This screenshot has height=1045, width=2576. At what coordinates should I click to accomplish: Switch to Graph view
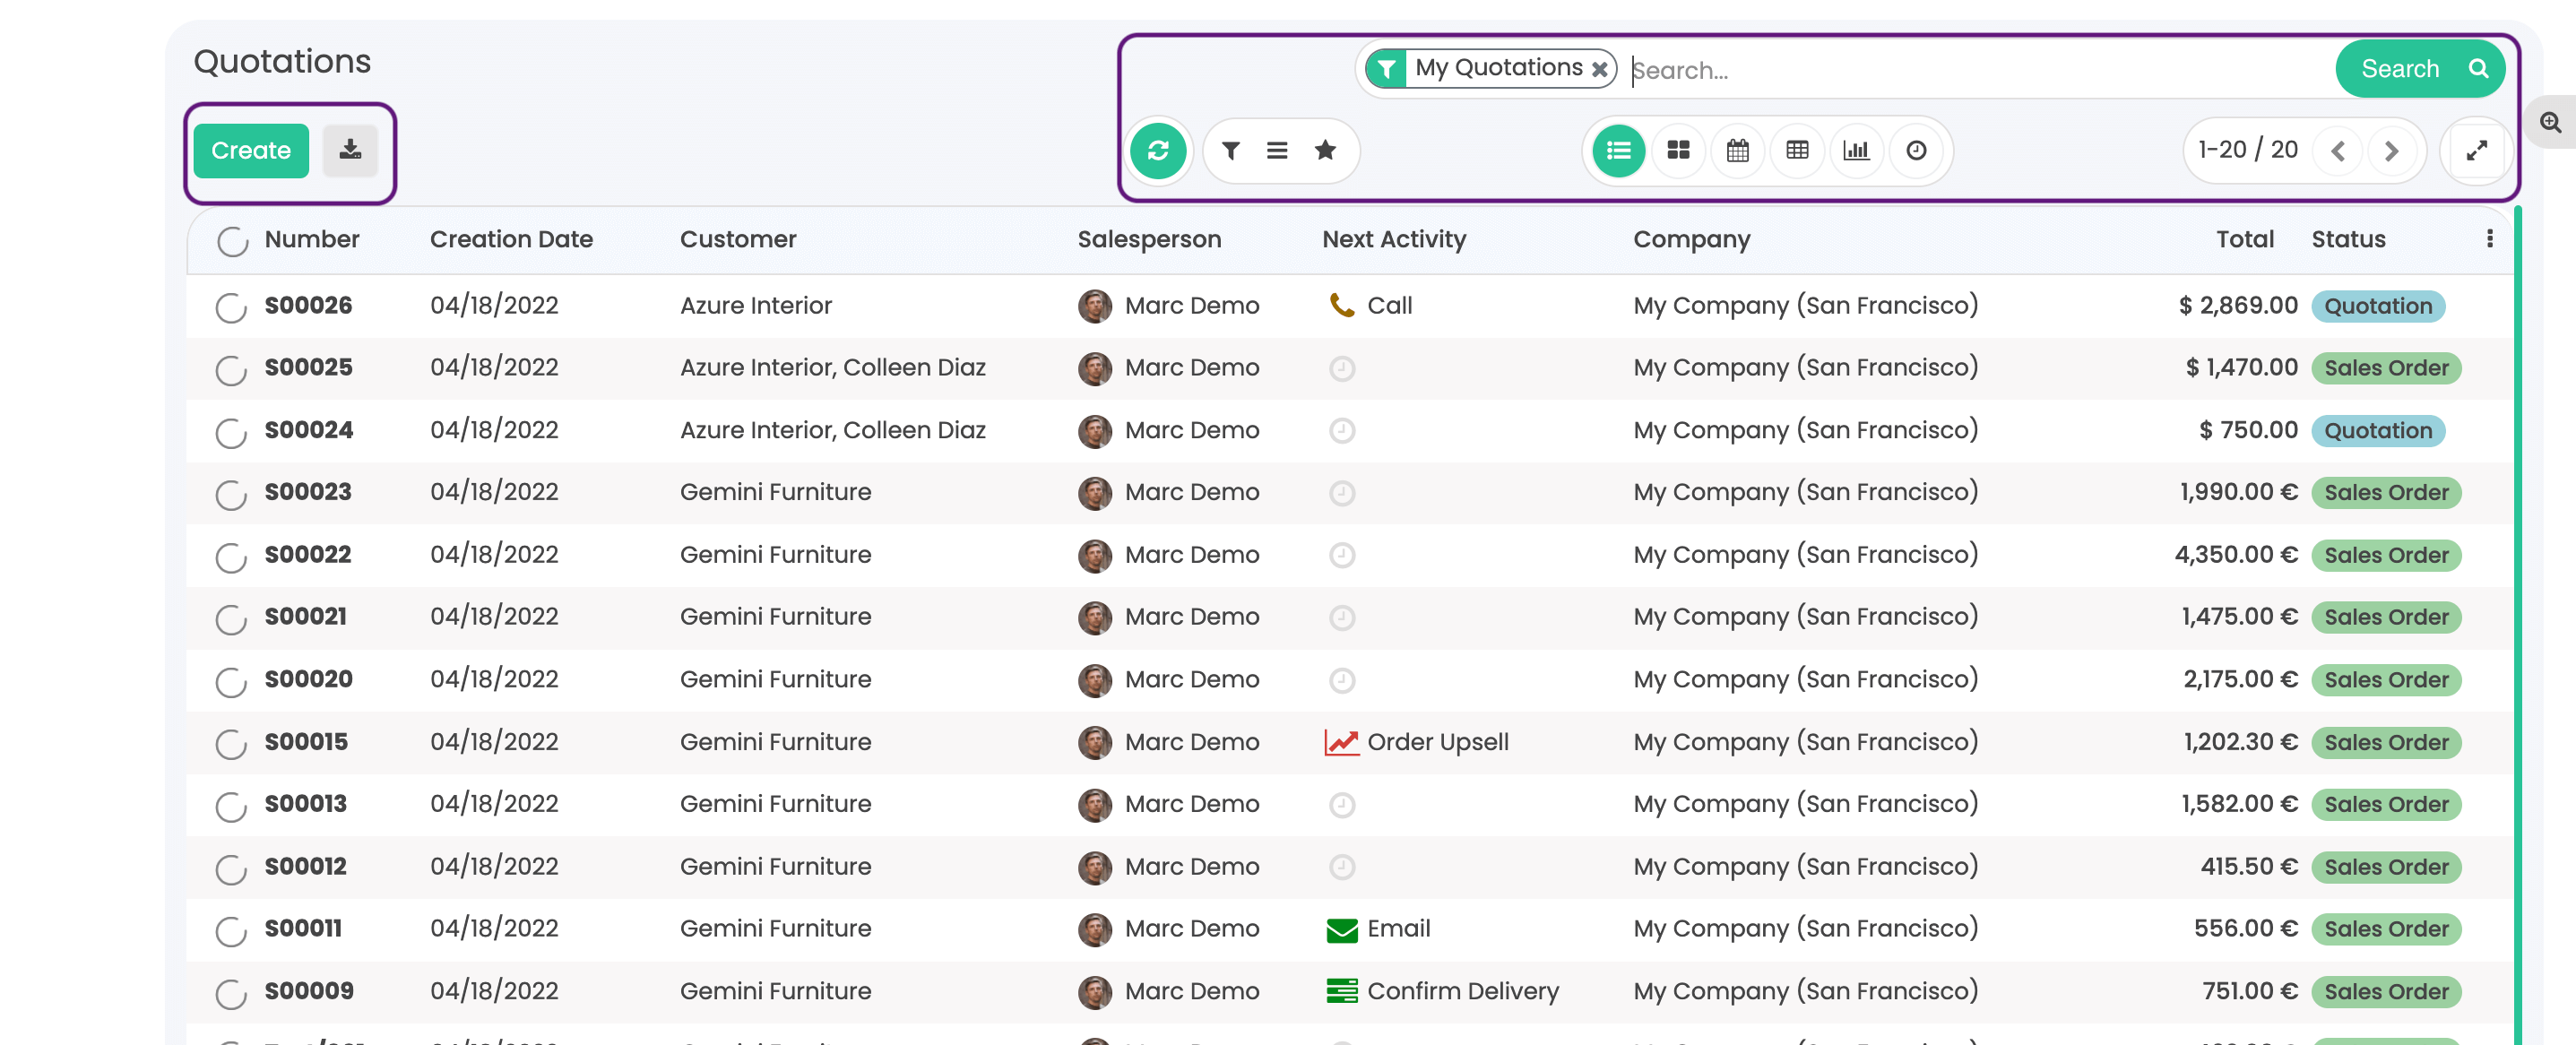[1855, 151]
